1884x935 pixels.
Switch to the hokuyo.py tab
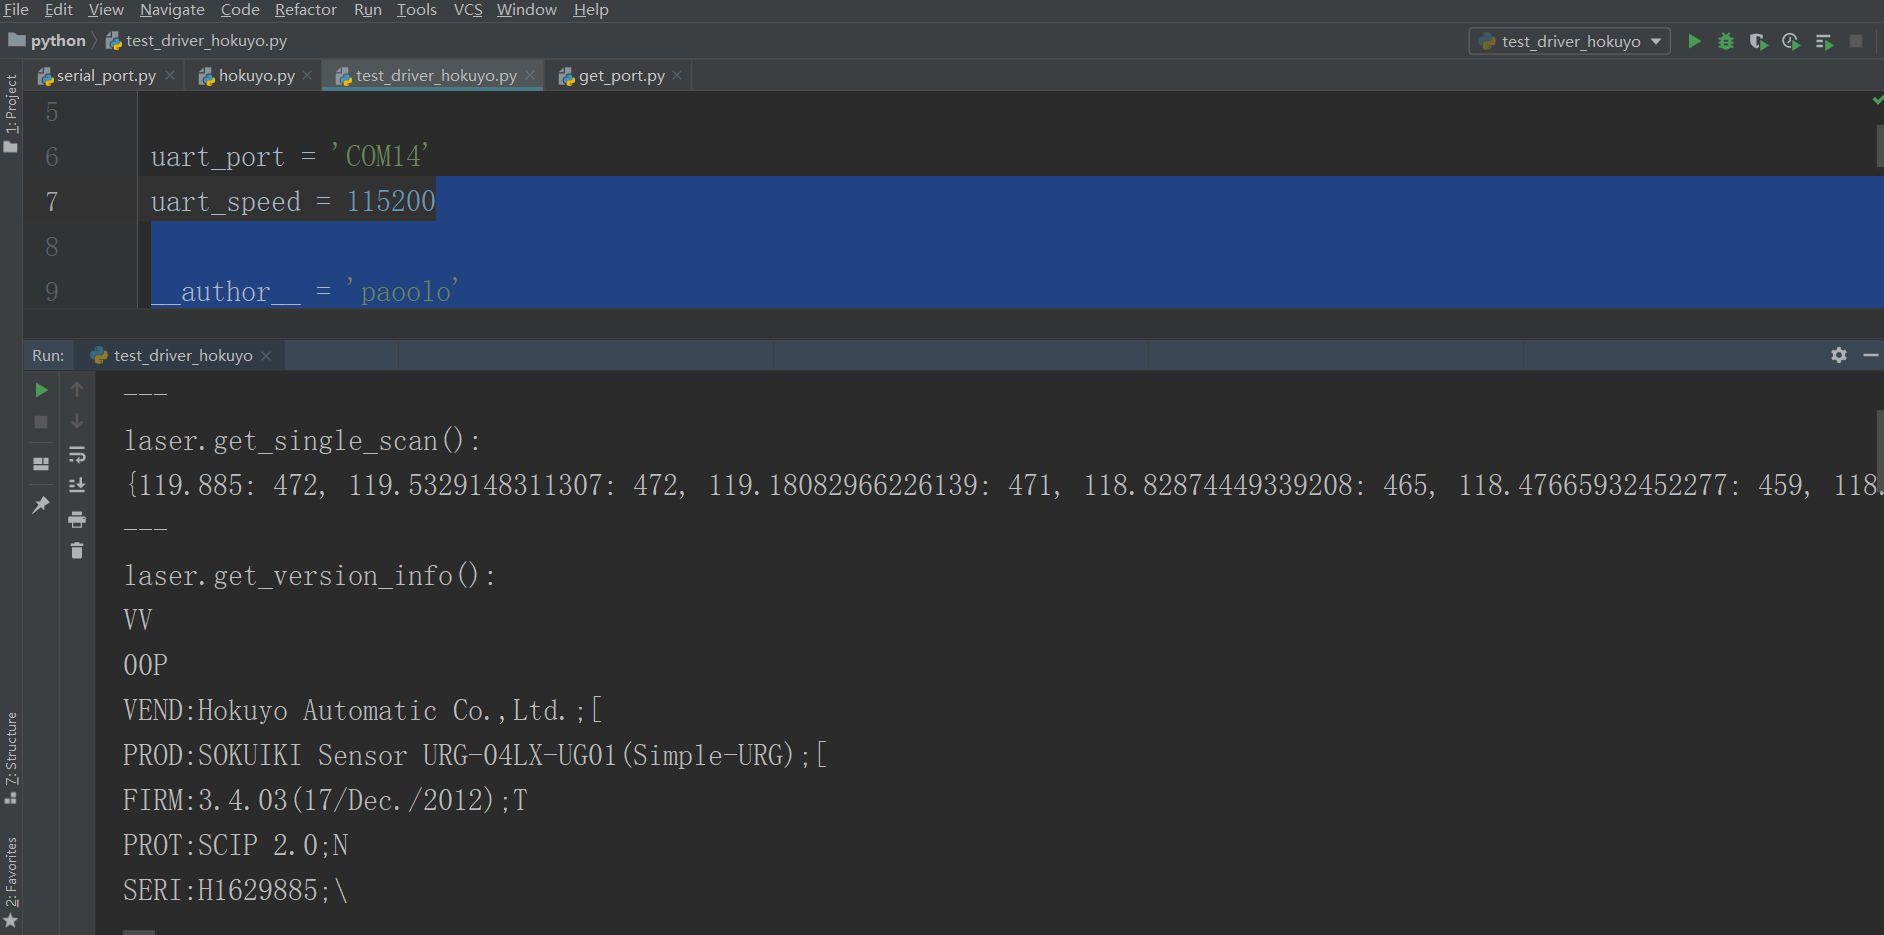pos(255,75)
